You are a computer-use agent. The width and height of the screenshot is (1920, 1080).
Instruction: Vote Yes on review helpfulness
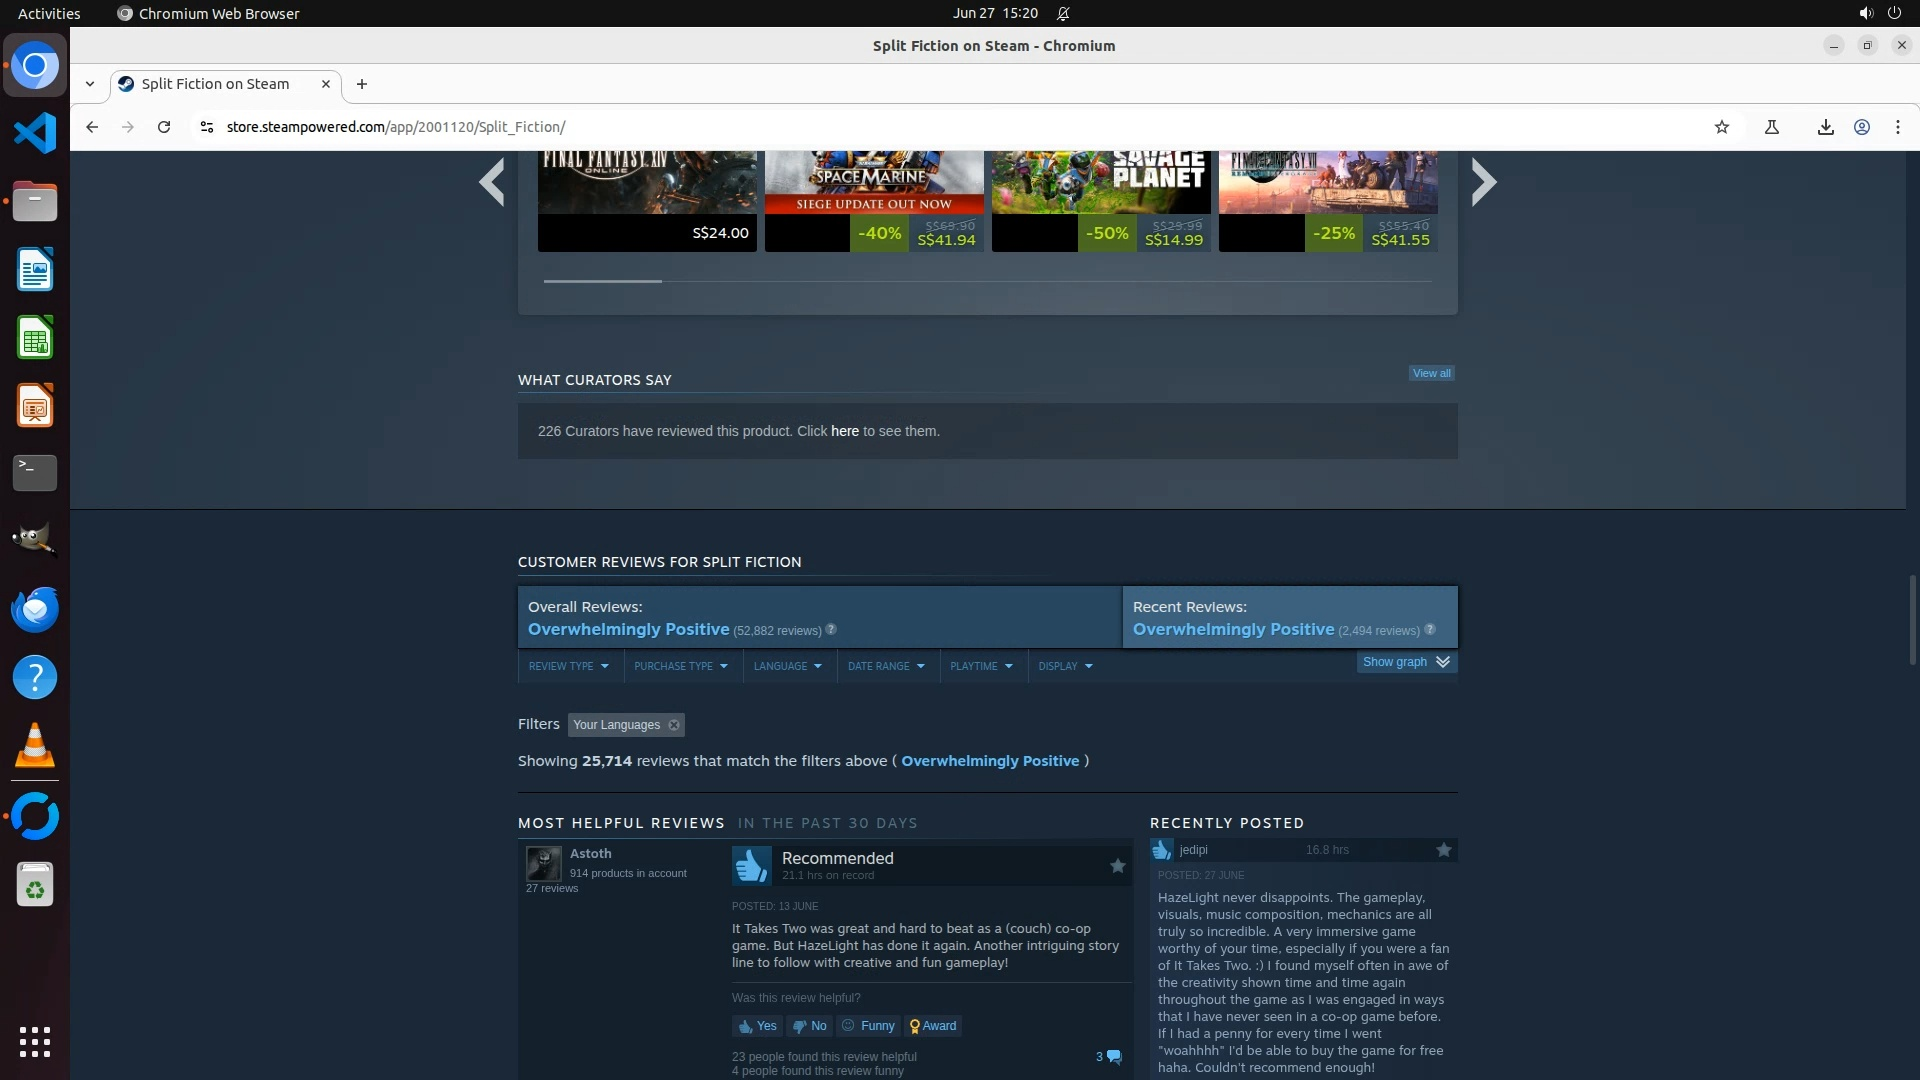(757, 1026)
